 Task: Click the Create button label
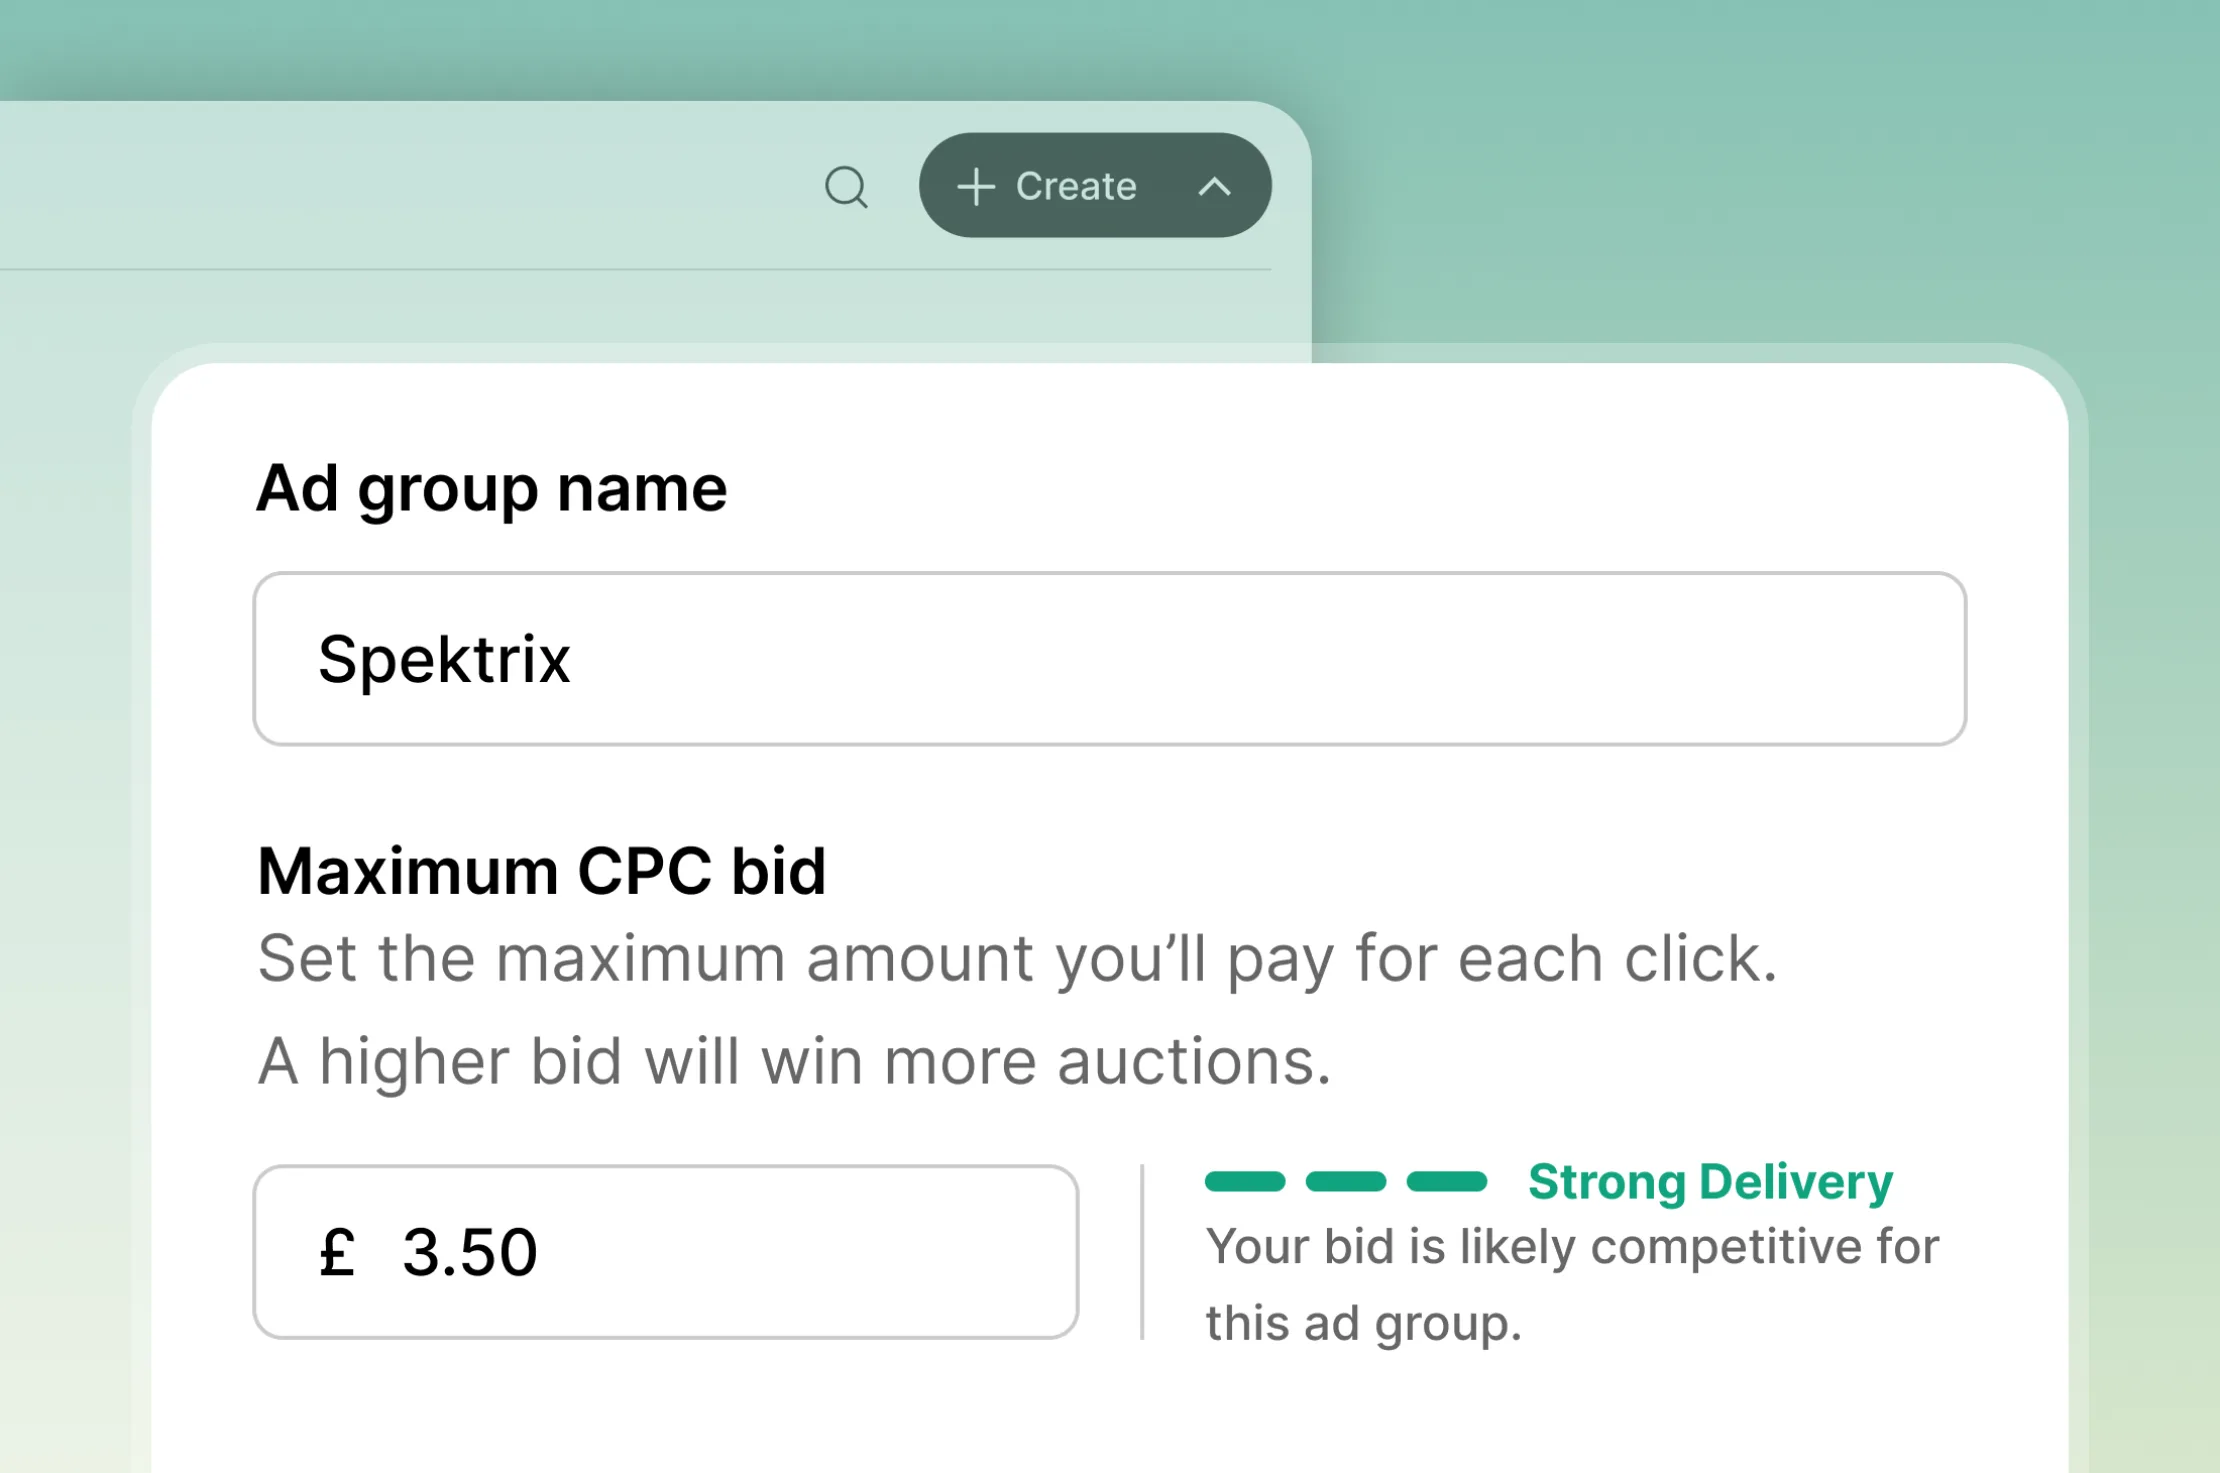tap(1076, 186)
